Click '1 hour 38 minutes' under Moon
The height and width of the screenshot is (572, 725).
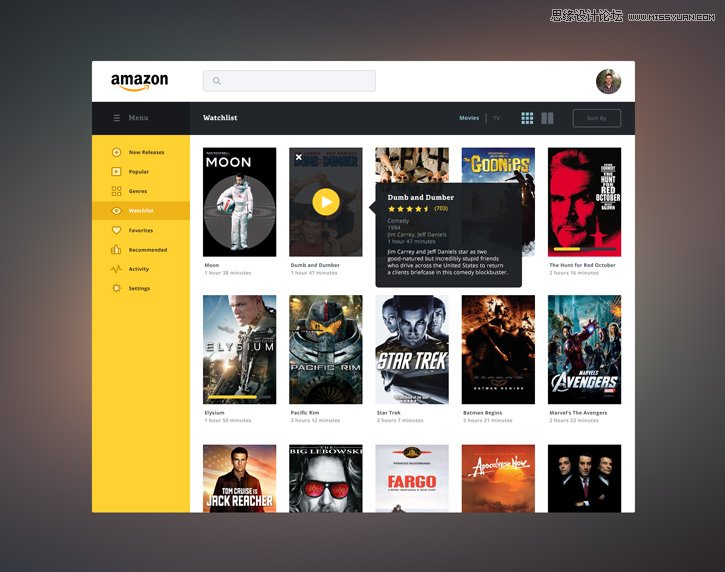(228, 273)
